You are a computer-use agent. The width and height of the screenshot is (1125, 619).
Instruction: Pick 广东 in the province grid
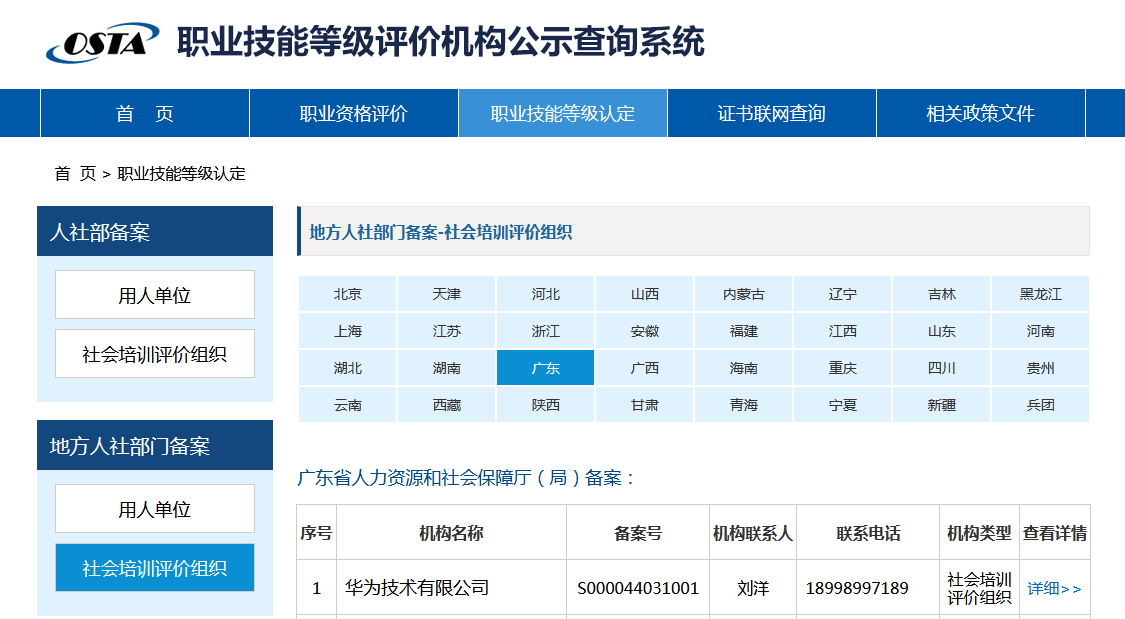coord(546,368)
